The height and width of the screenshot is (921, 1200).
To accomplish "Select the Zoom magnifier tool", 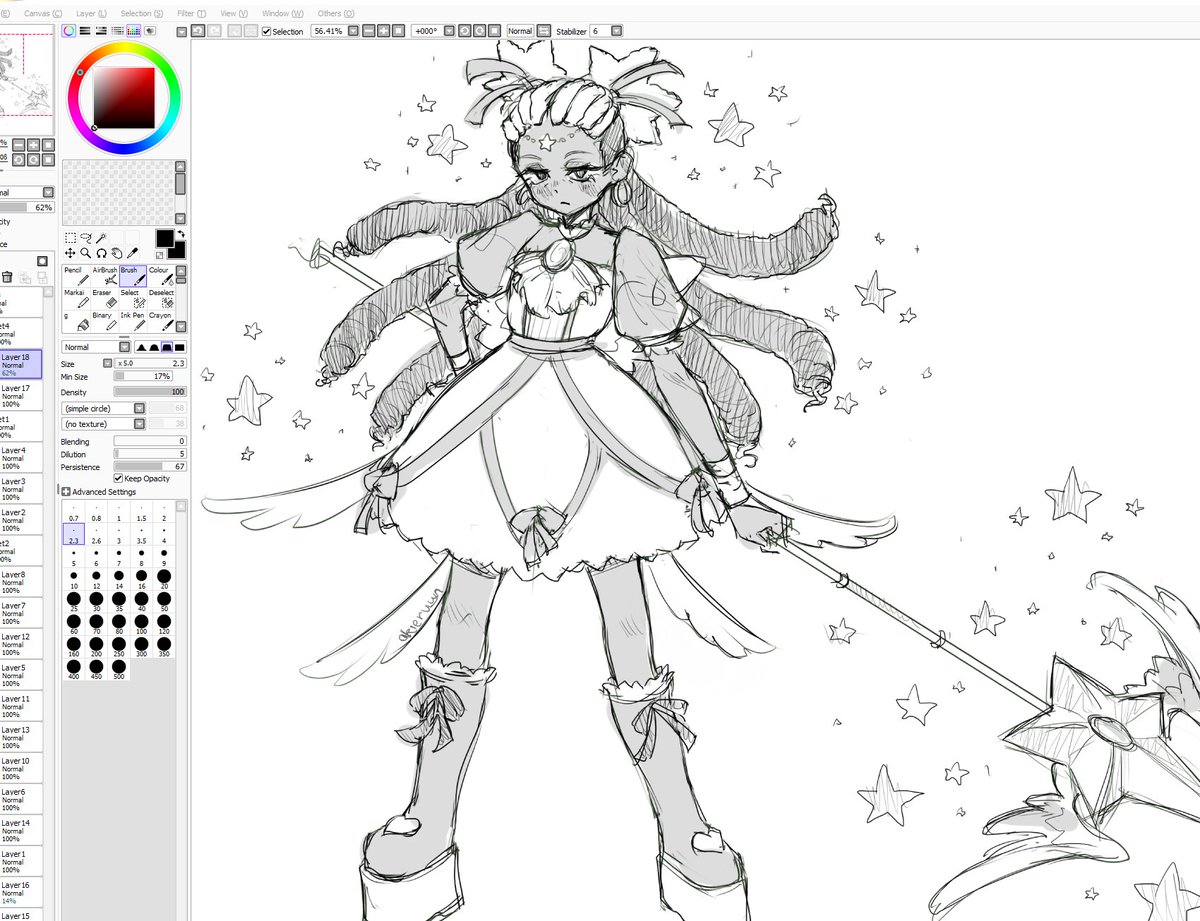I will click(85, 254).
